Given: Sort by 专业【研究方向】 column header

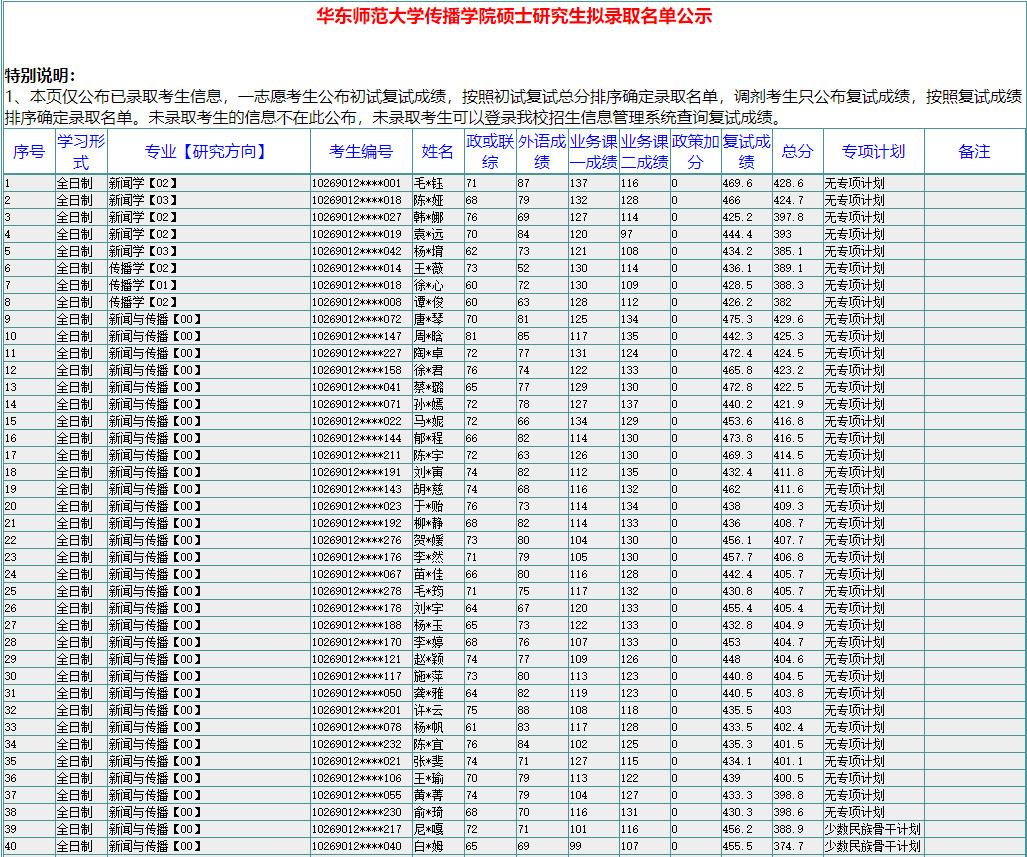Looking at the screenshot, I should tap(207, 152).
